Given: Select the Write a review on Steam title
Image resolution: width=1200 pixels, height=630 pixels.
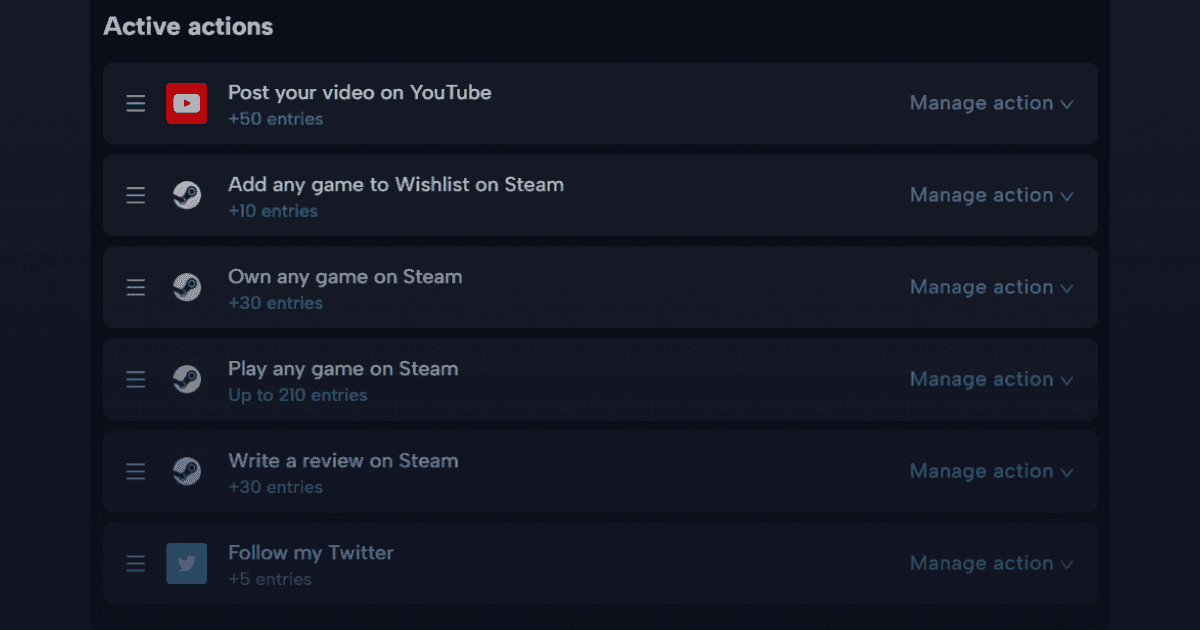Looking at the screenshot, I should [343, 460].
